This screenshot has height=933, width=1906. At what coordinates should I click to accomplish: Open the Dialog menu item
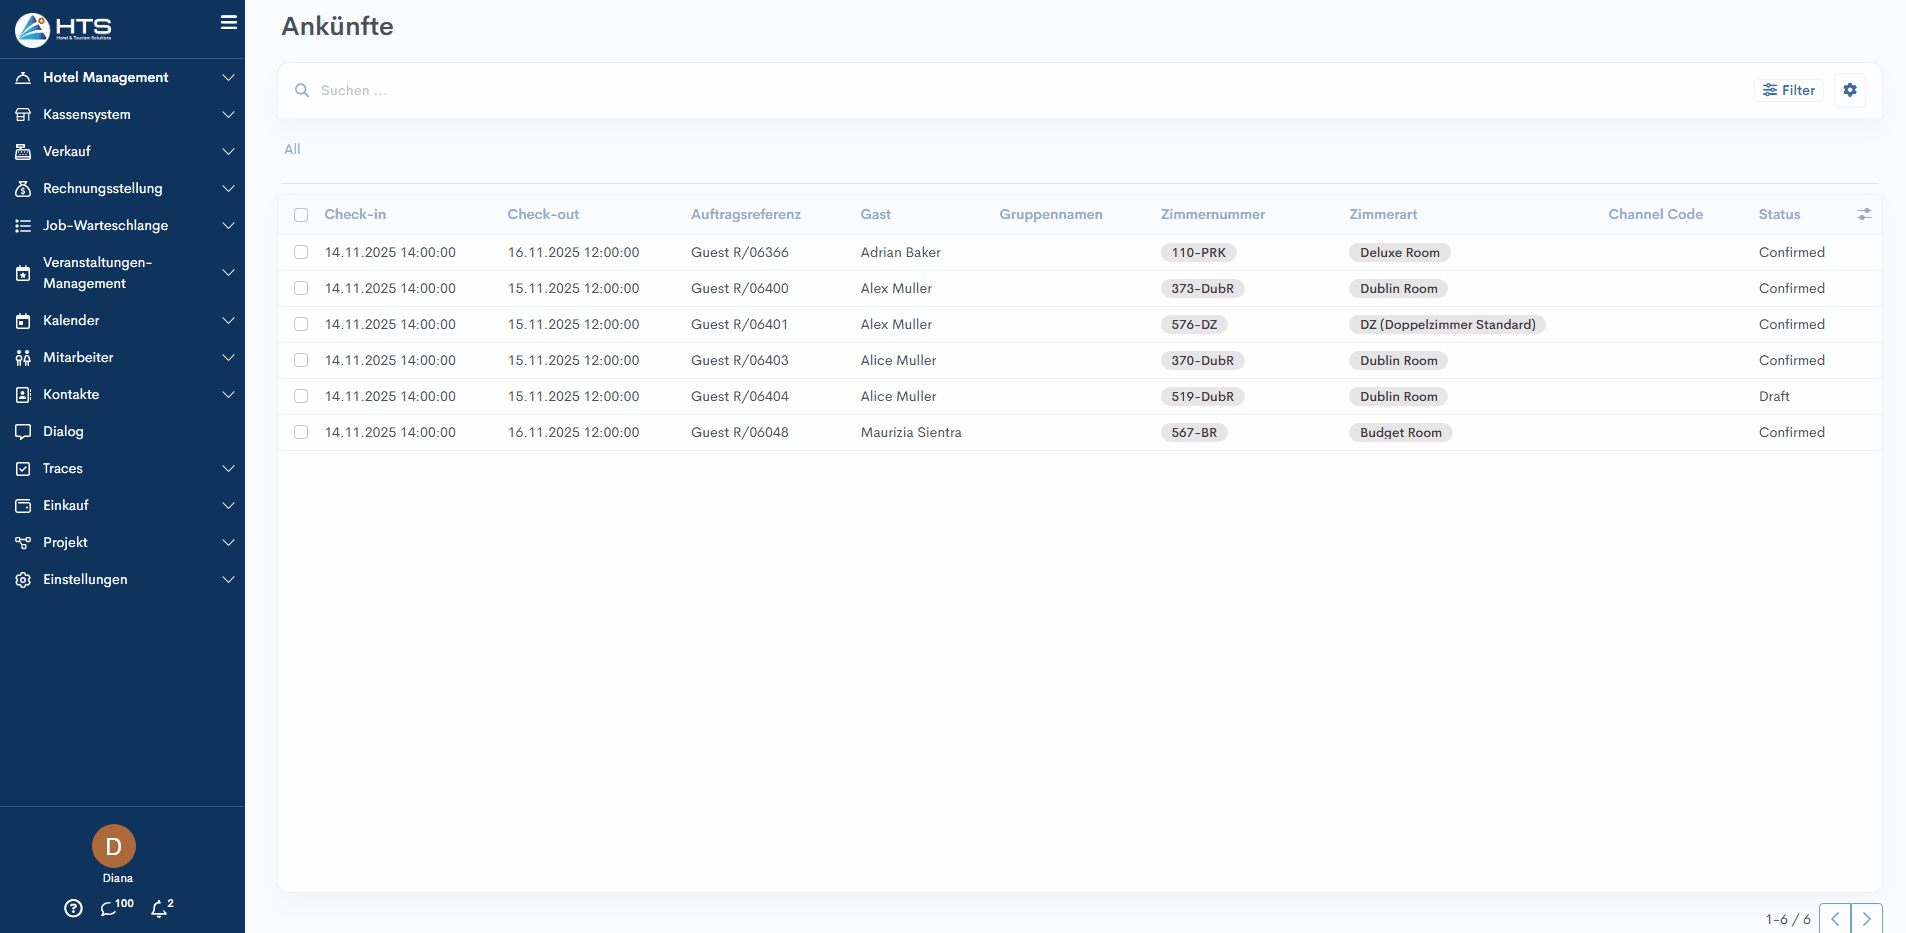click(x=63, y=431)
